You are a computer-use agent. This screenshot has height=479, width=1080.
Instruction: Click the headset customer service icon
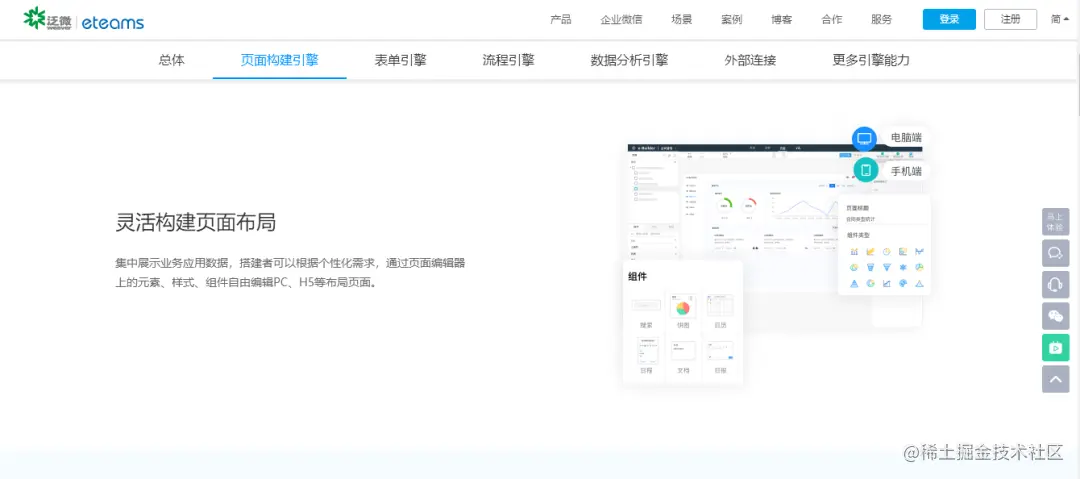point(1055,285)
